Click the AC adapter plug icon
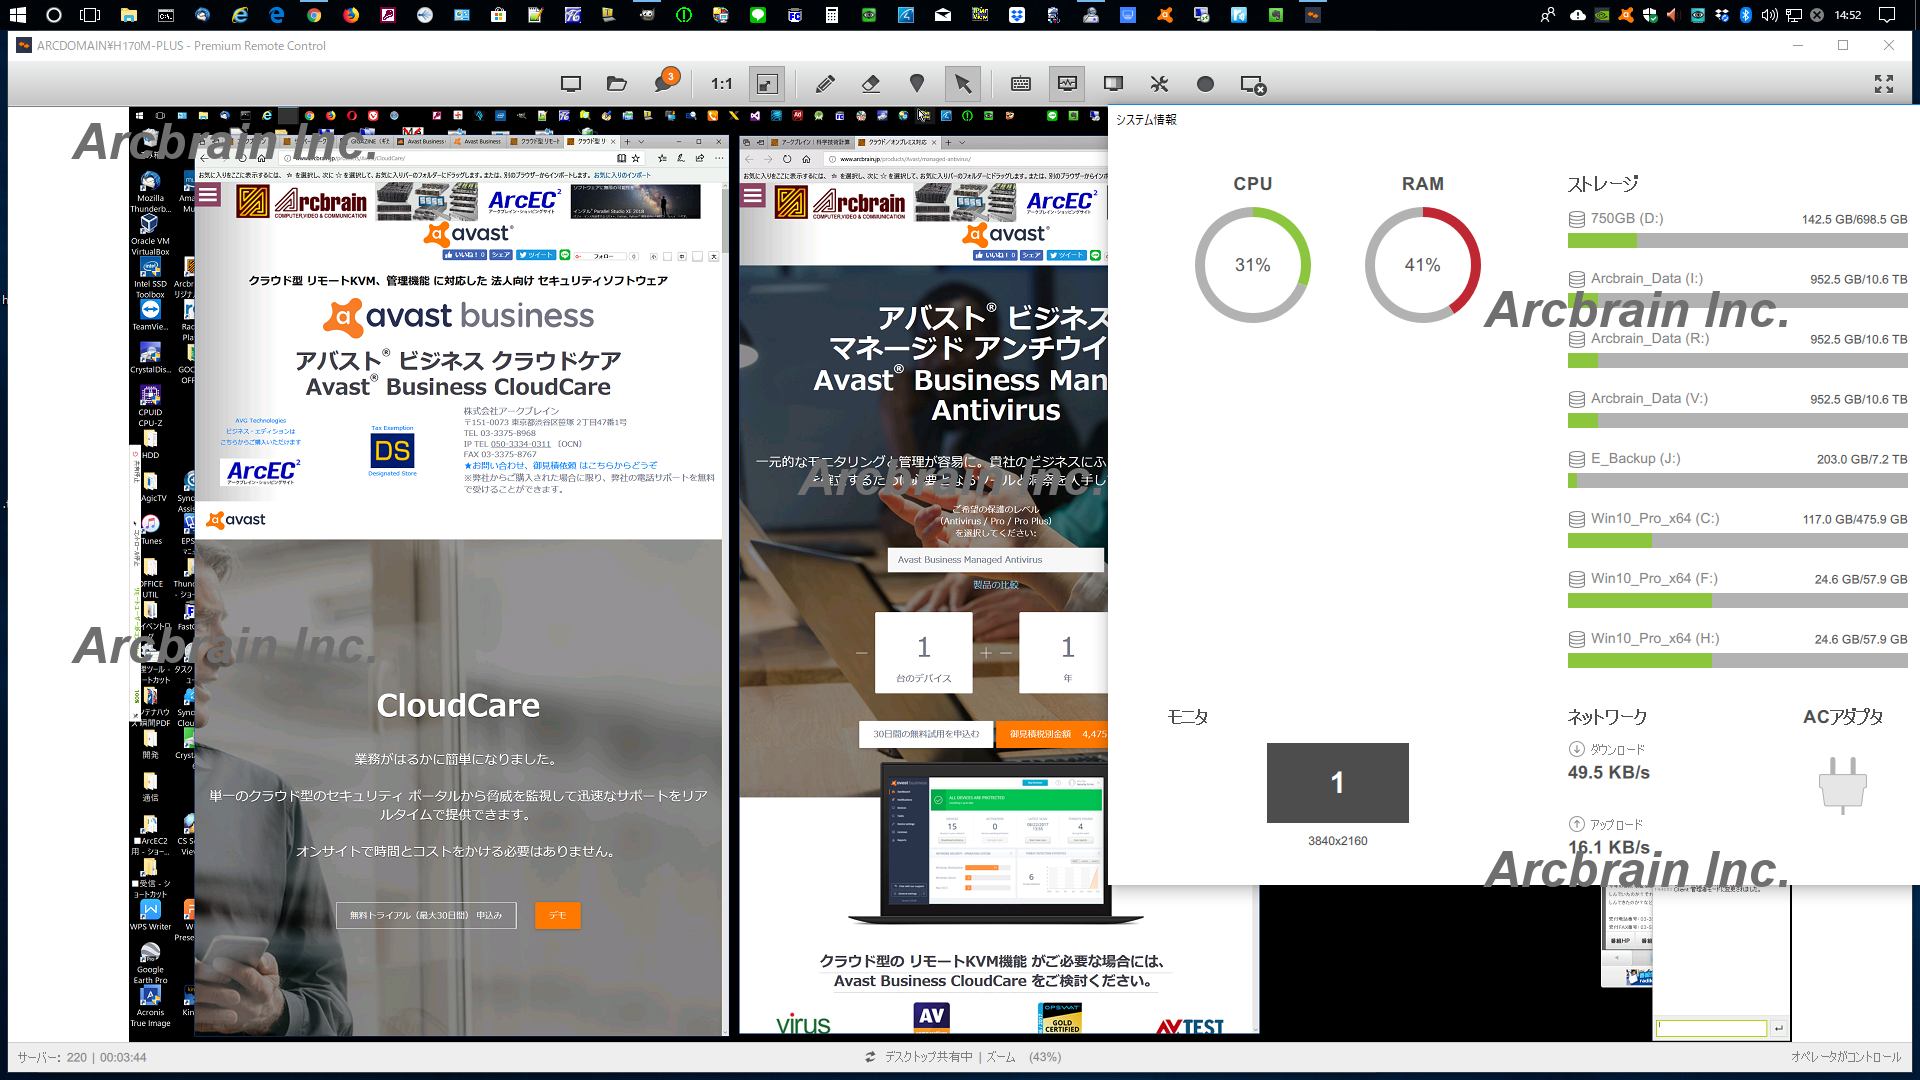 pyautogui.click(x=1842, y=785)
